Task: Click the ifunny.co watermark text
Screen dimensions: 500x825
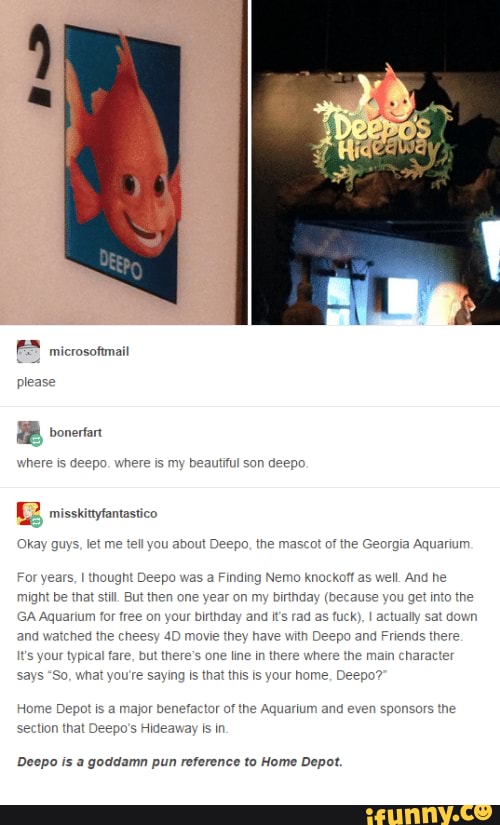Action: pos(429,814)
